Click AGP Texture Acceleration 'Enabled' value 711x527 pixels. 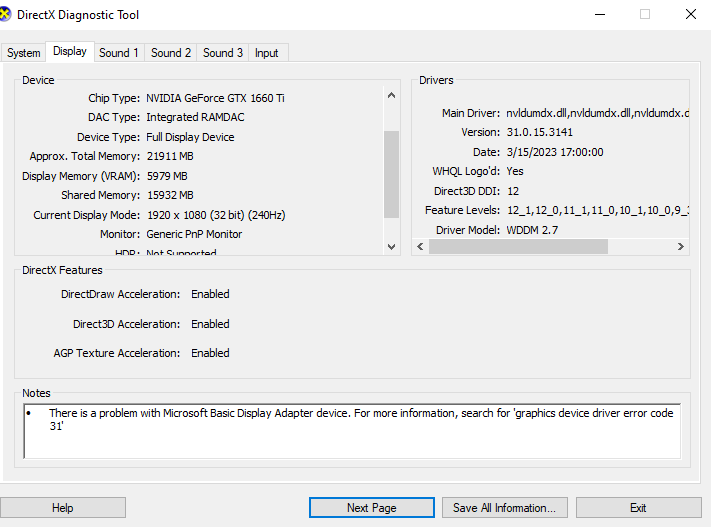[x=210, y=353]
